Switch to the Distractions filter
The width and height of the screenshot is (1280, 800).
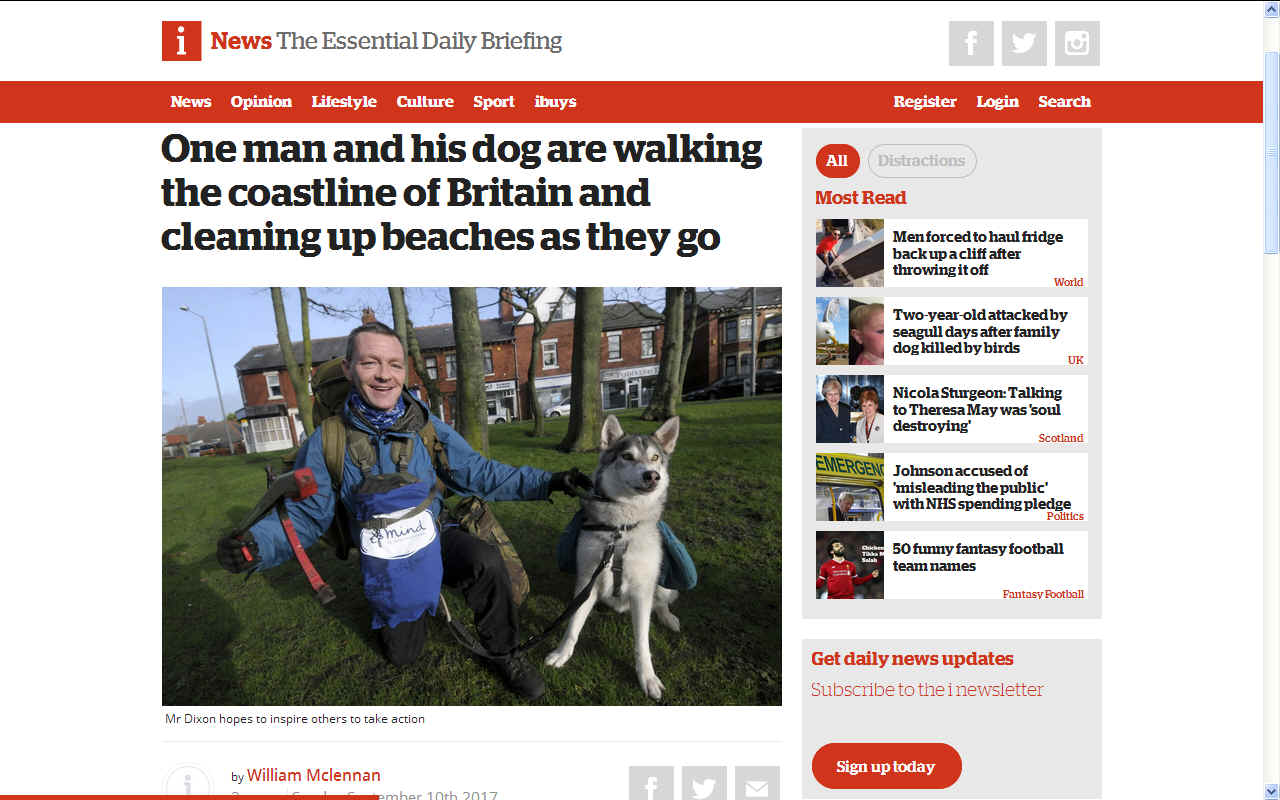(x=921, y=161)
